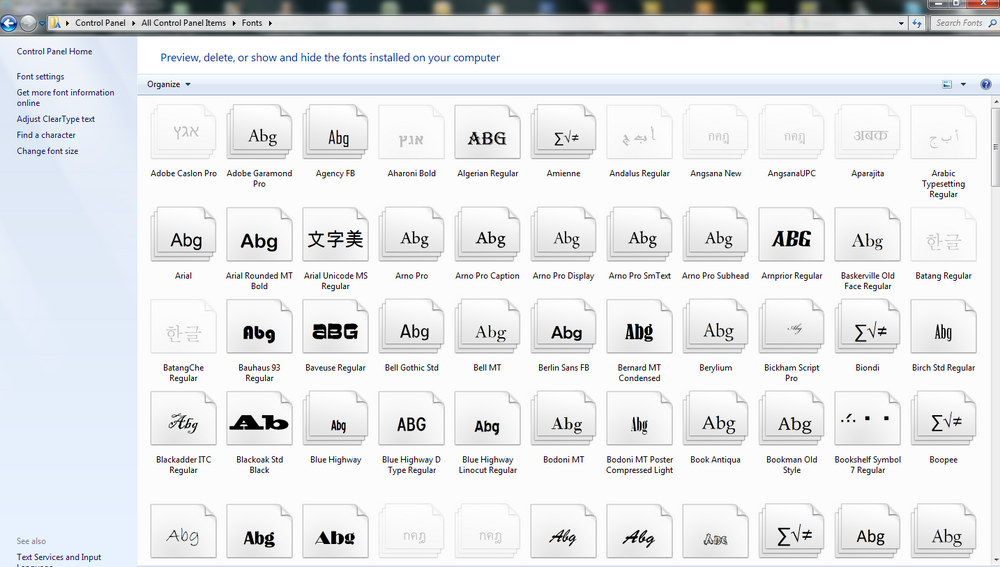This screenshot has width=1000, height=567.
Task: Open the view options dropdown arrow
Action: pyautogui.click(x=963, y=84)
